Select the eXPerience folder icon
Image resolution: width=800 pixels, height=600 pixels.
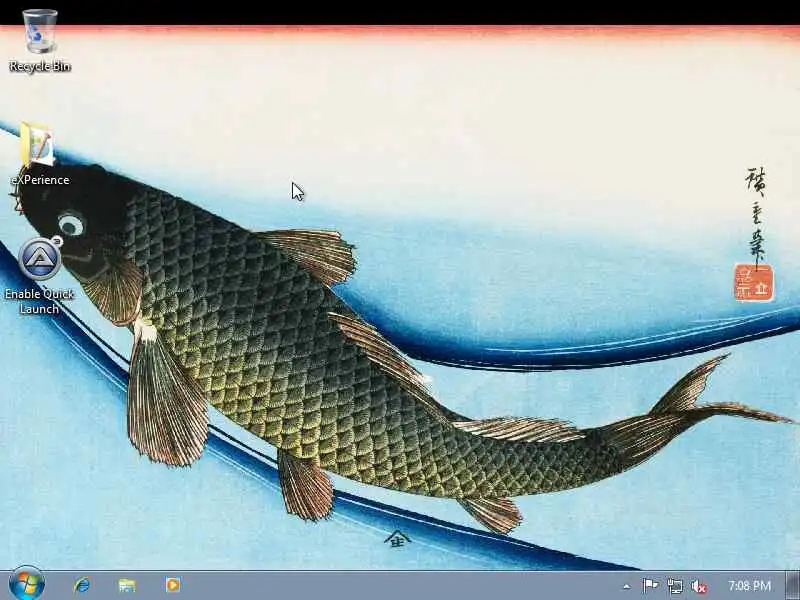pos(37,145)
